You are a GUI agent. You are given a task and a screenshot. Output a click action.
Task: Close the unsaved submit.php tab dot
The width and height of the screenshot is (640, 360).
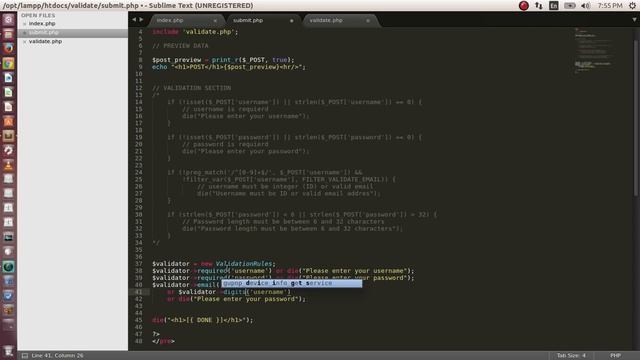pyautogui.click(x=291, y=20)
